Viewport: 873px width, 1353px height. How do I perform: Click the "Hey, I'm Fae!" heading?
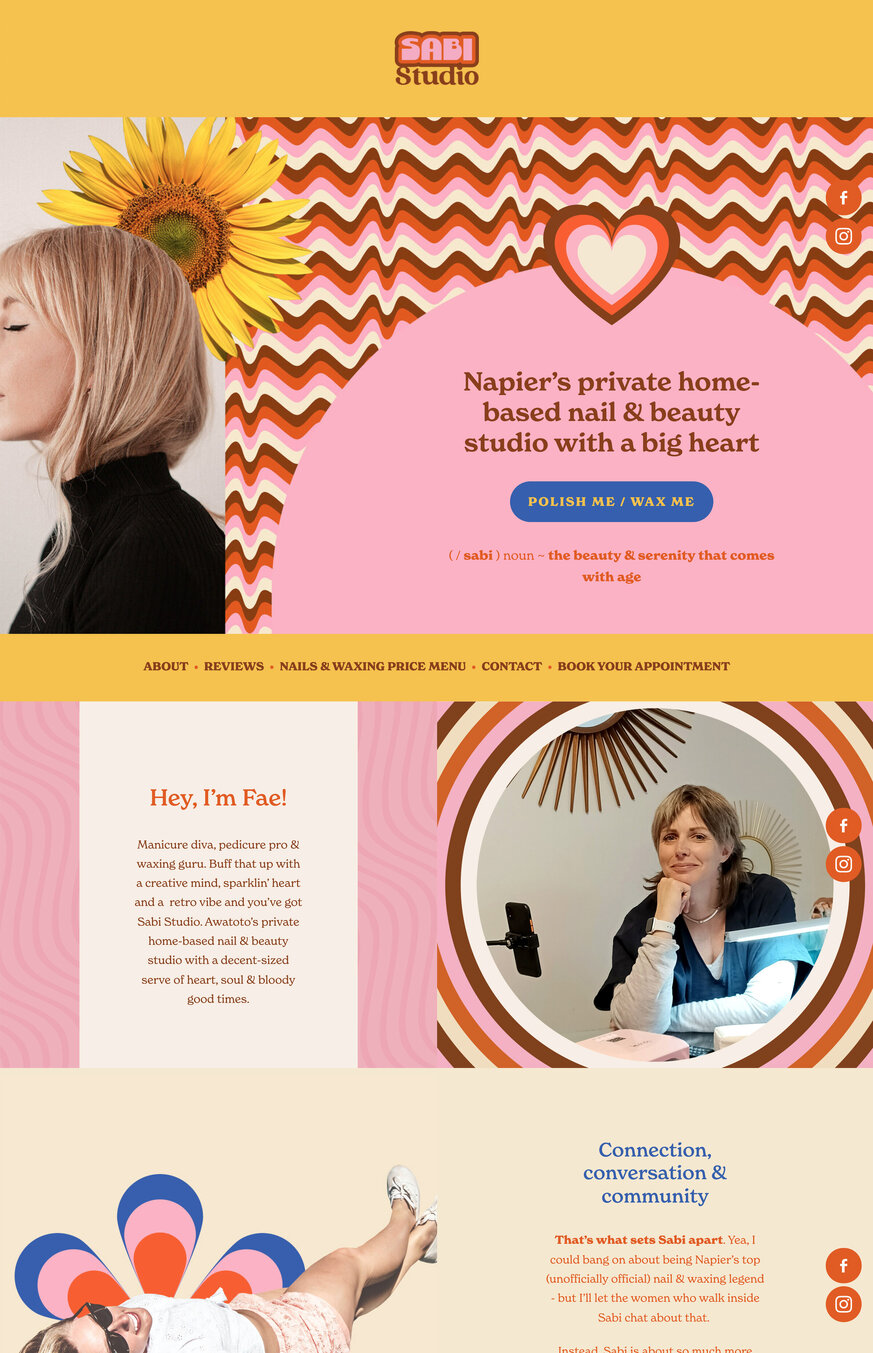point(218,798)
